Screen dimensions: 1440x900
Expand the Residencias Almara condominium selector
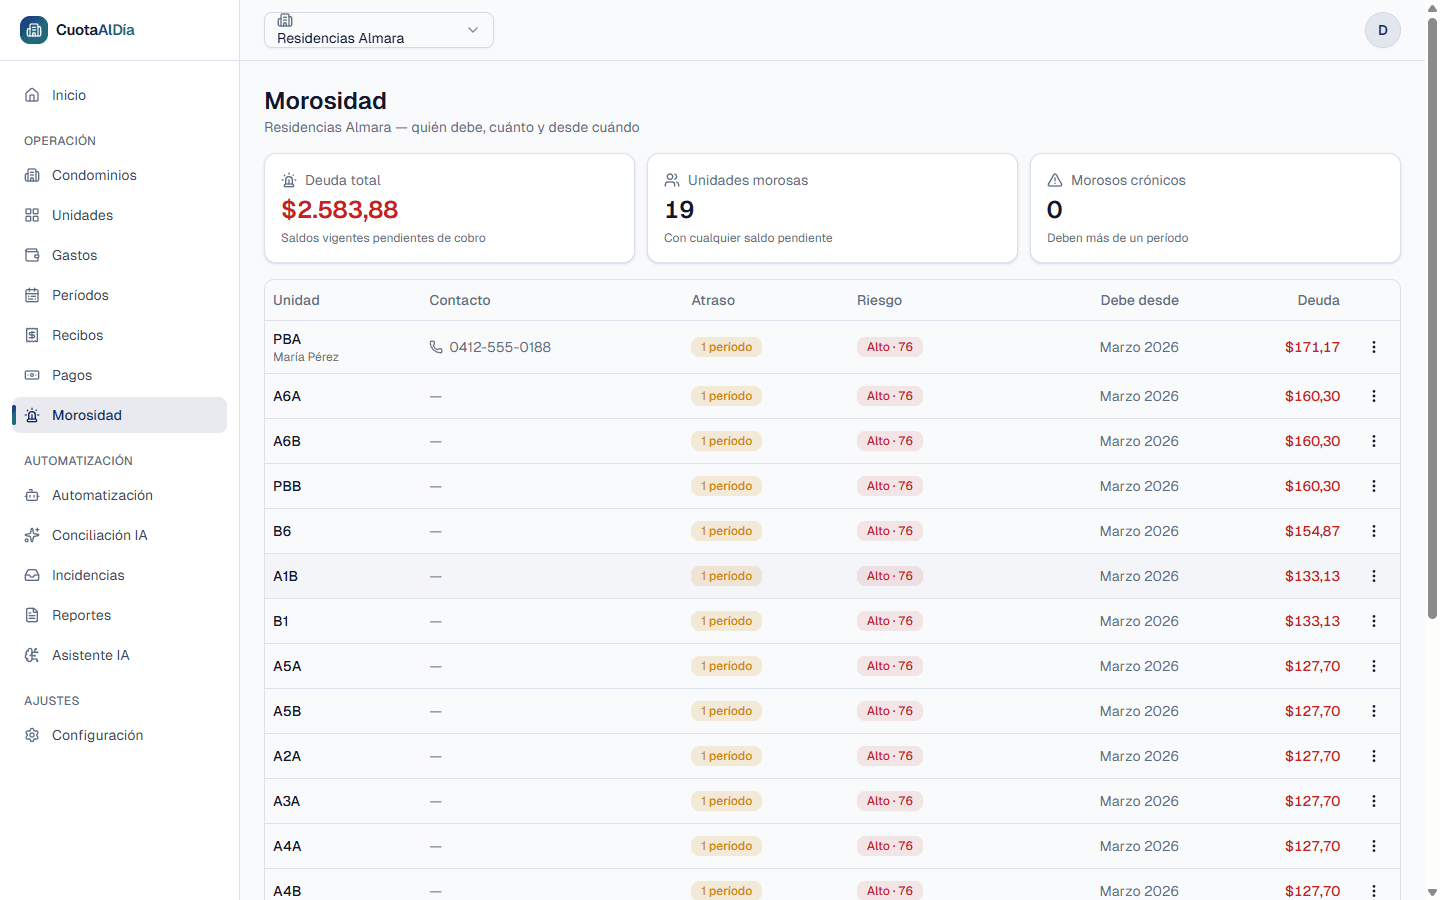point(379,30)
